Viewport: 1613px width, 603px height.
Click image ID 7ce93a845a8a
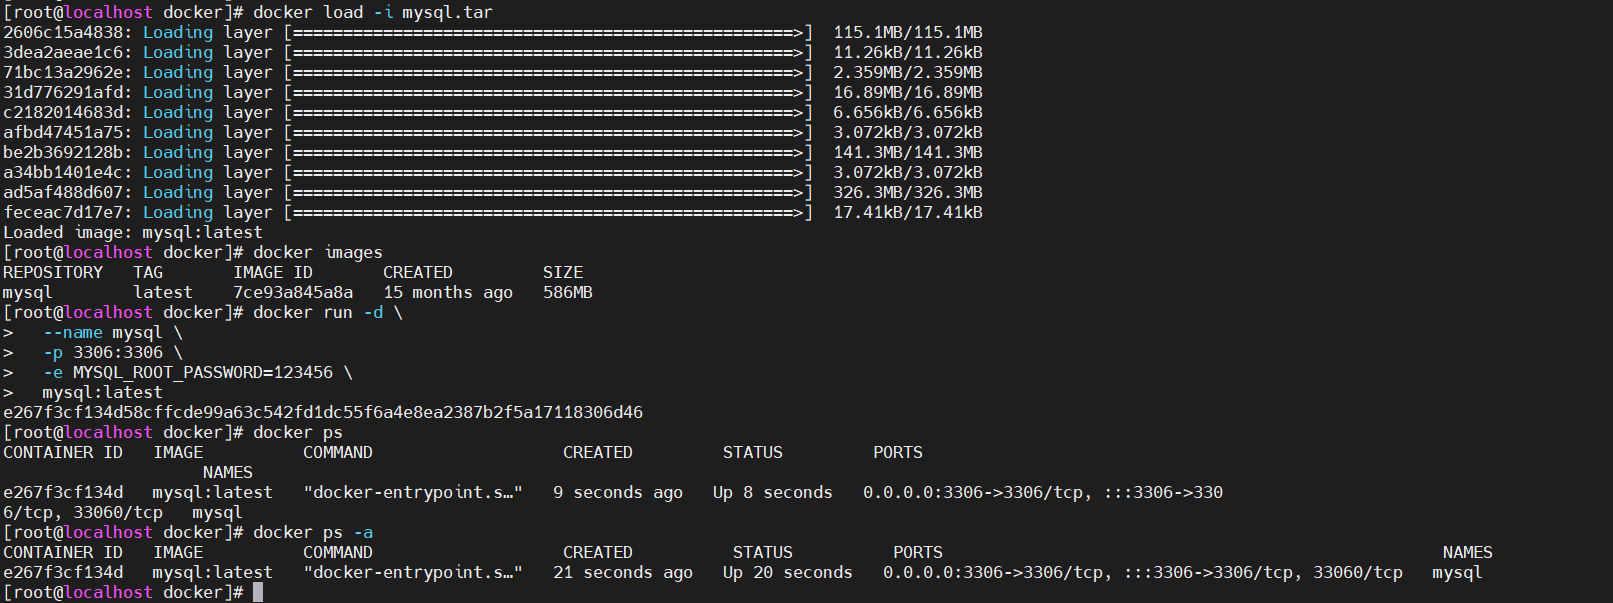[293, 292]
